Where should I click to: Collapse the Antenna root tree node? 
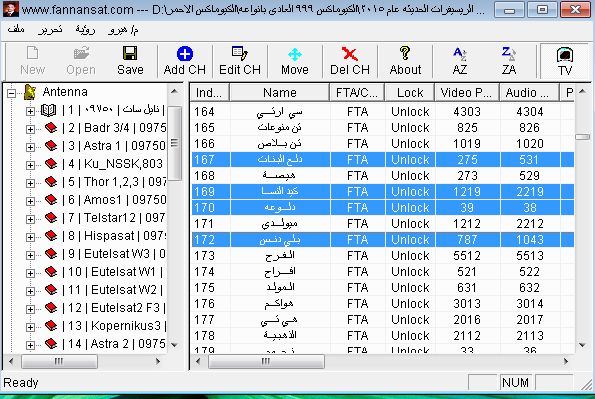(12, 93)
